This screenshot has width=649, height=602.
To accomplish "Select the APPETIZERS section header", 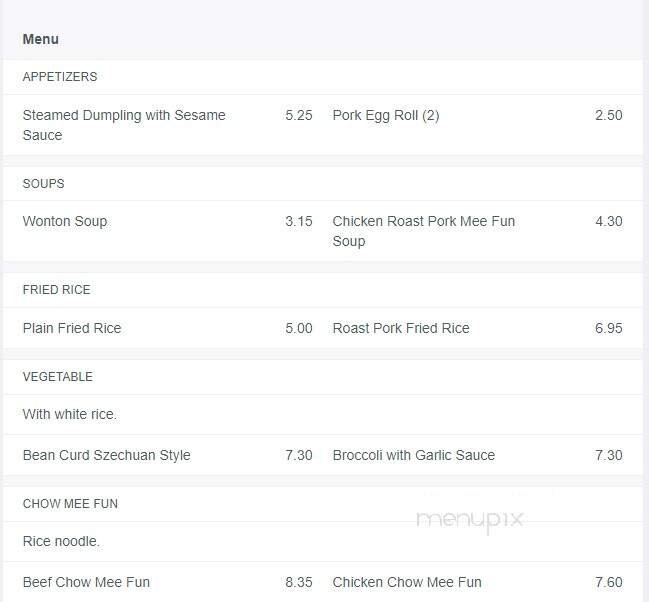I will tap(60, 77).
